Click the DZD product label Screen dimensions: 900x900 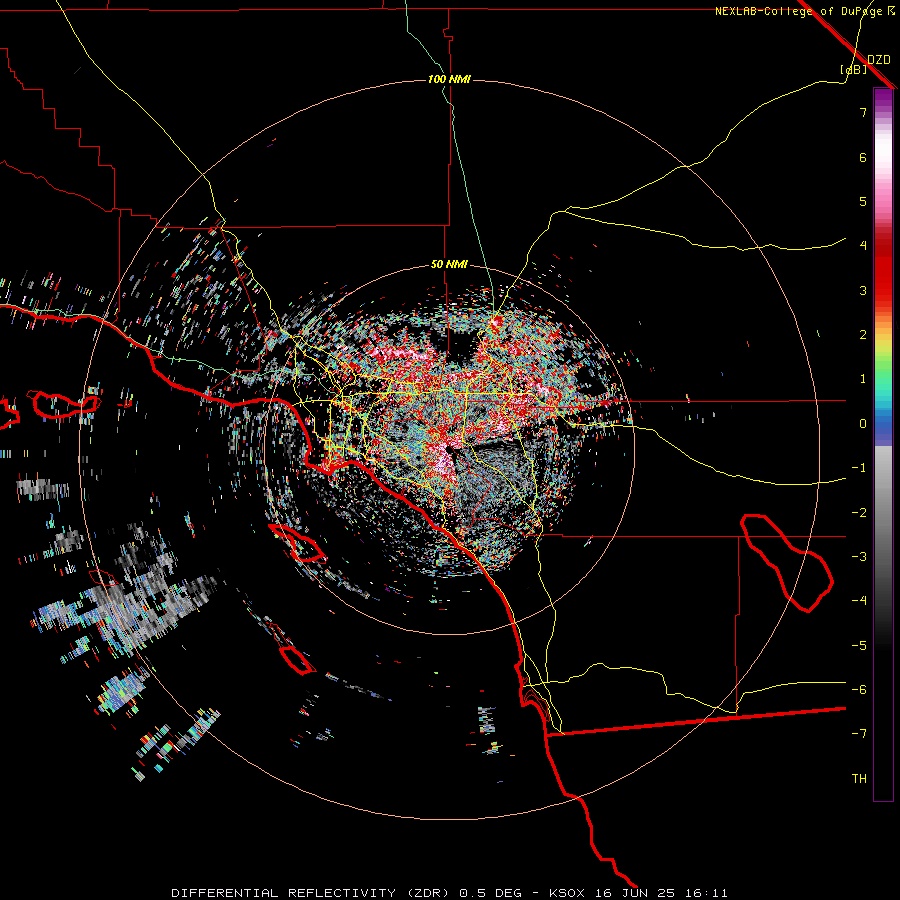(879, 60)
